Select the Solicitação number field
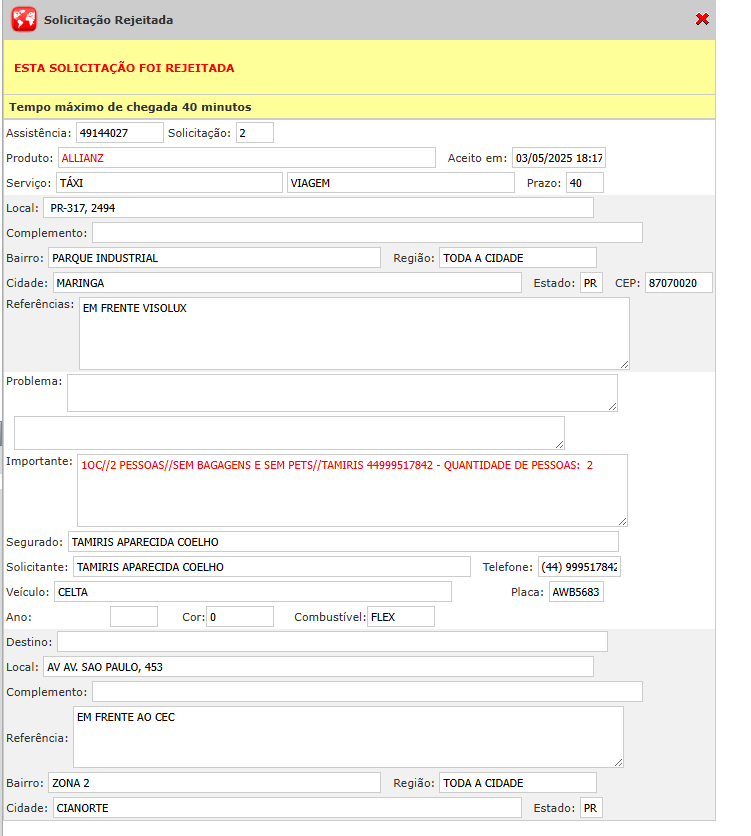The width and height of the screenshot is (751, 836). pos(254,133)
